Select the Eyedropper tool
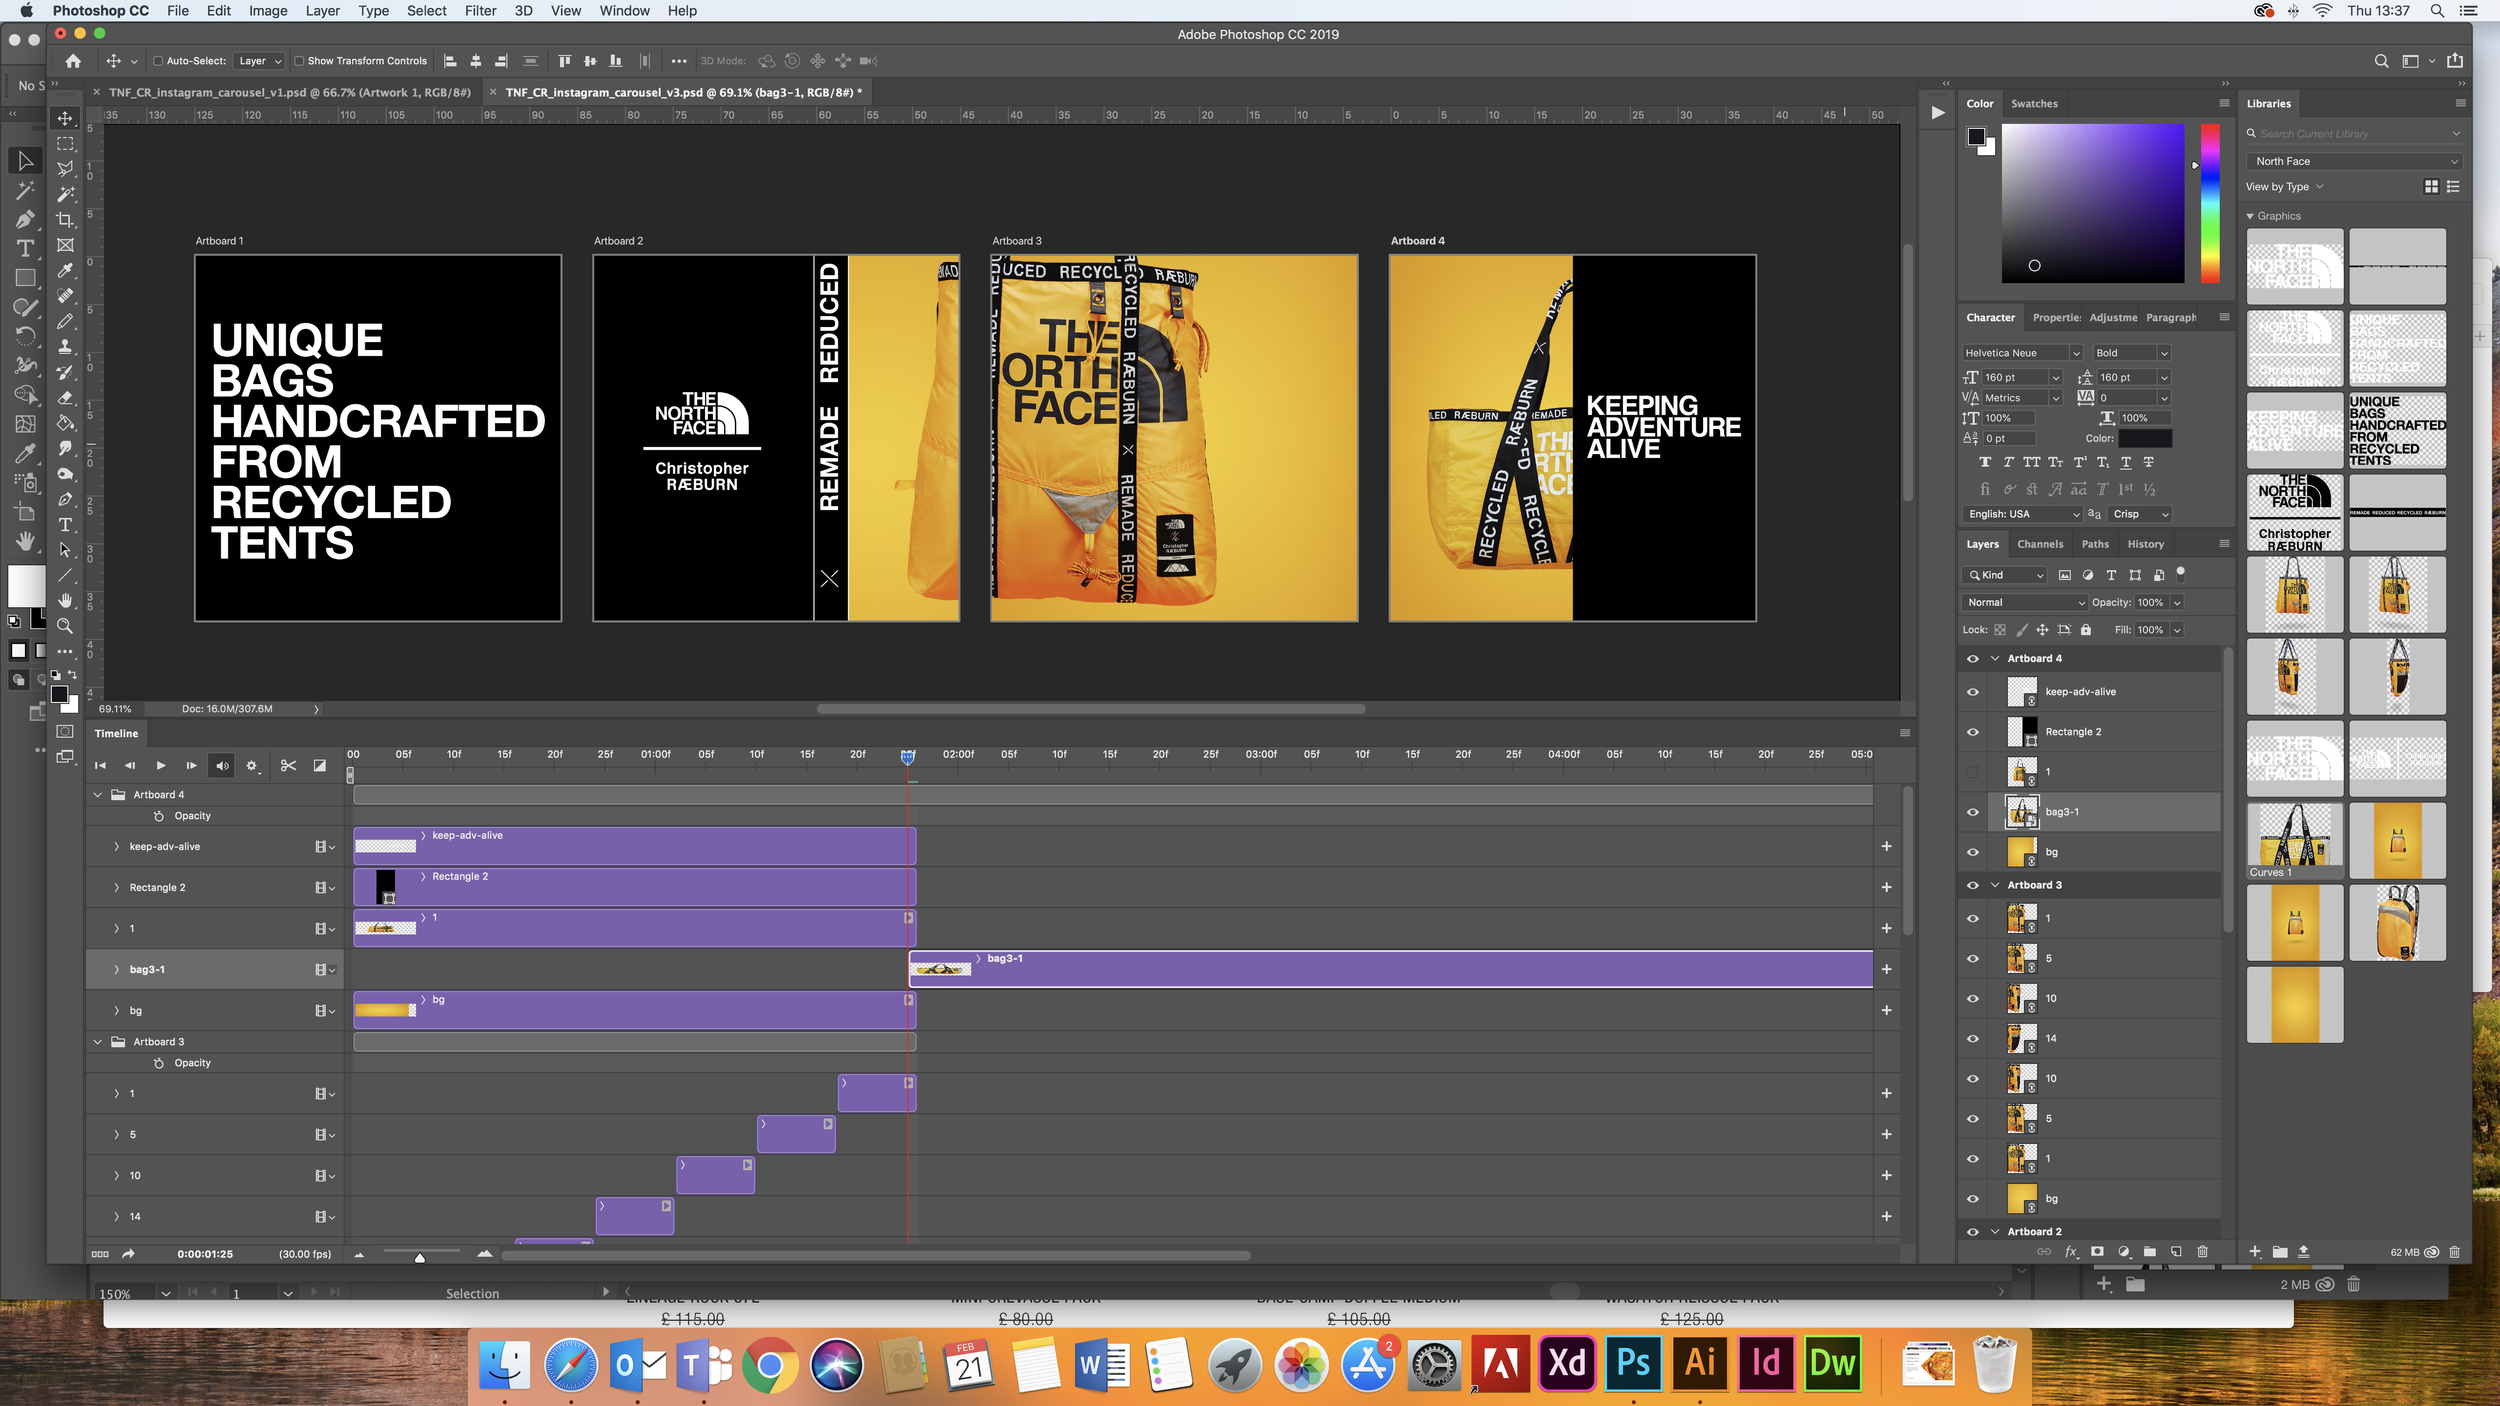2500x1406 pixels. click(66, 270)
